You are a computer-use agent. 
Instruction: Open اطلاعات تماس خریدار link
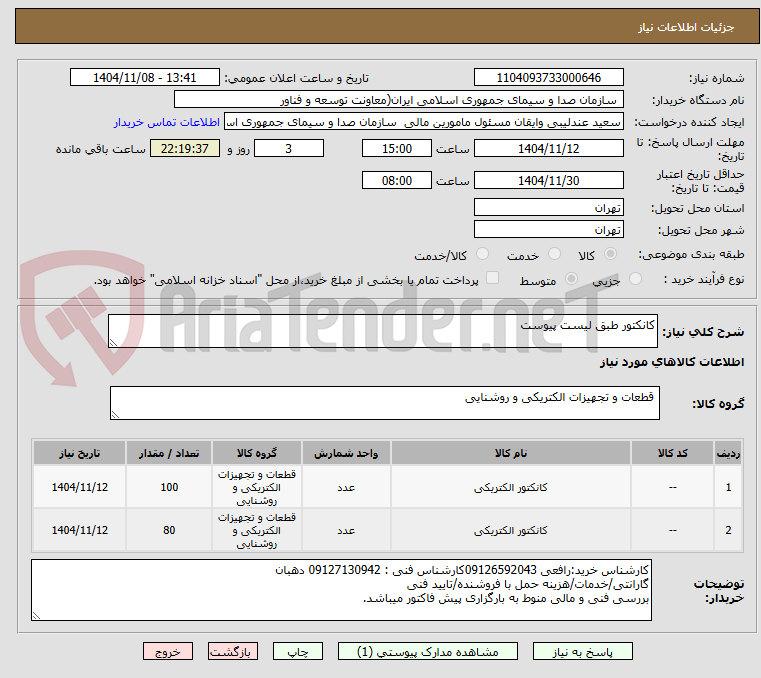(x=166, y=122)
